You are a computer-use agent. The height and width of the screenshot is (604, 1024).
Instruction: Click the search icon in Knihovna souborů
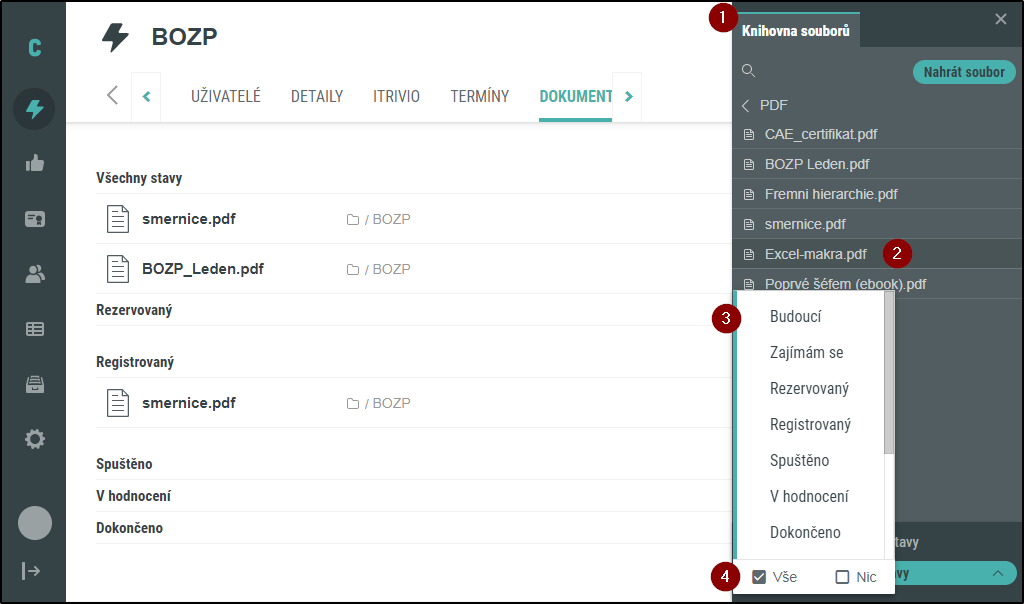(748, 71)
